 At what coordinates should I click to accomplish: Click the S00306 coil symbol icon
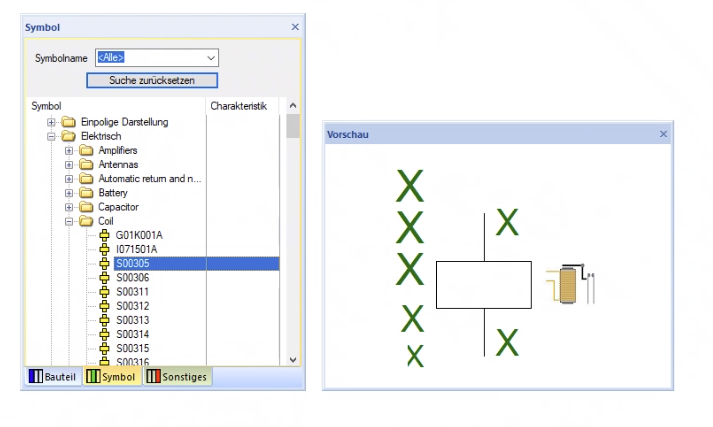[104, 277]
